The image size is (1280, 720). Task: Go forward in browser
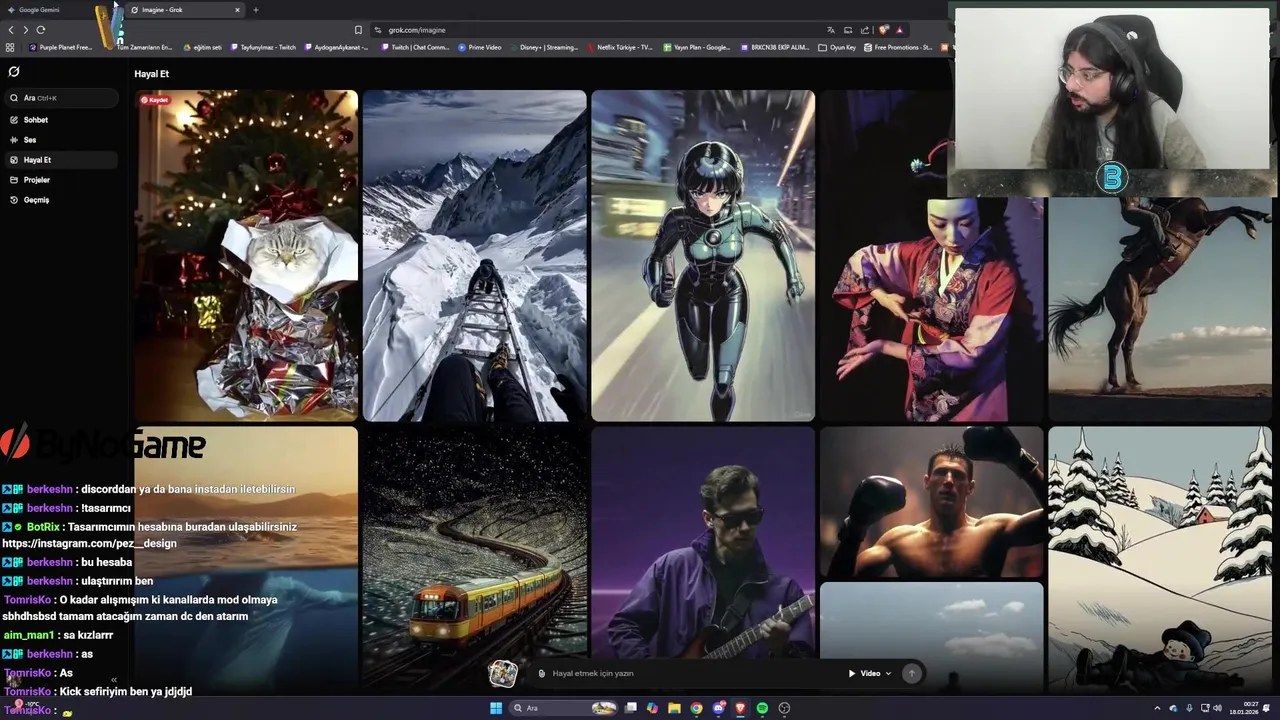click(25, 30)
